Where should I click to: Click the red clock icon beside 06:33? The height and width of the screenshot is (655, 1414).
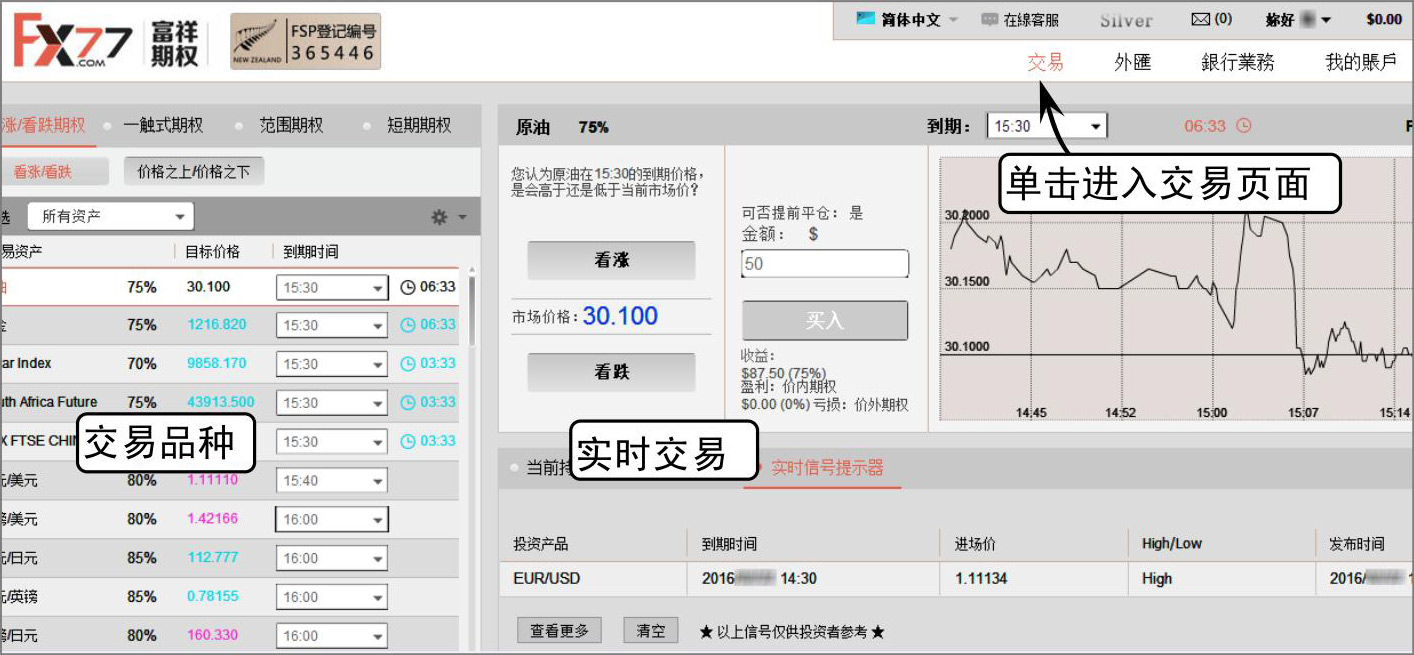1243,126
